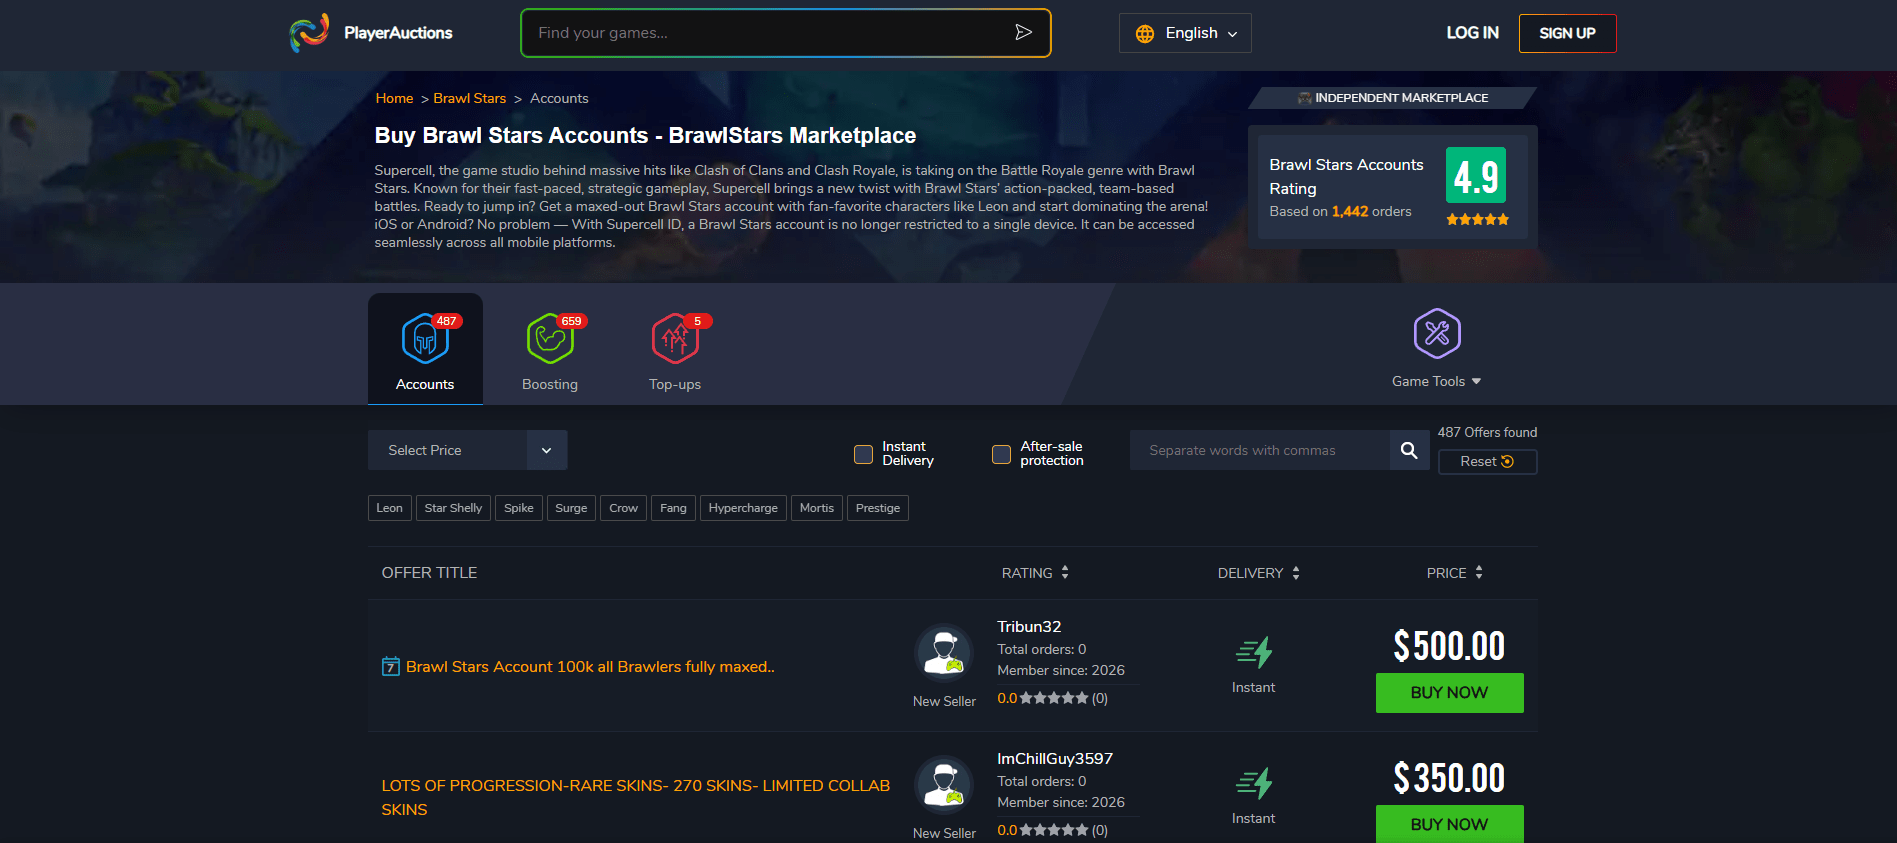Click the five-star rating under 4.9

1476,219
